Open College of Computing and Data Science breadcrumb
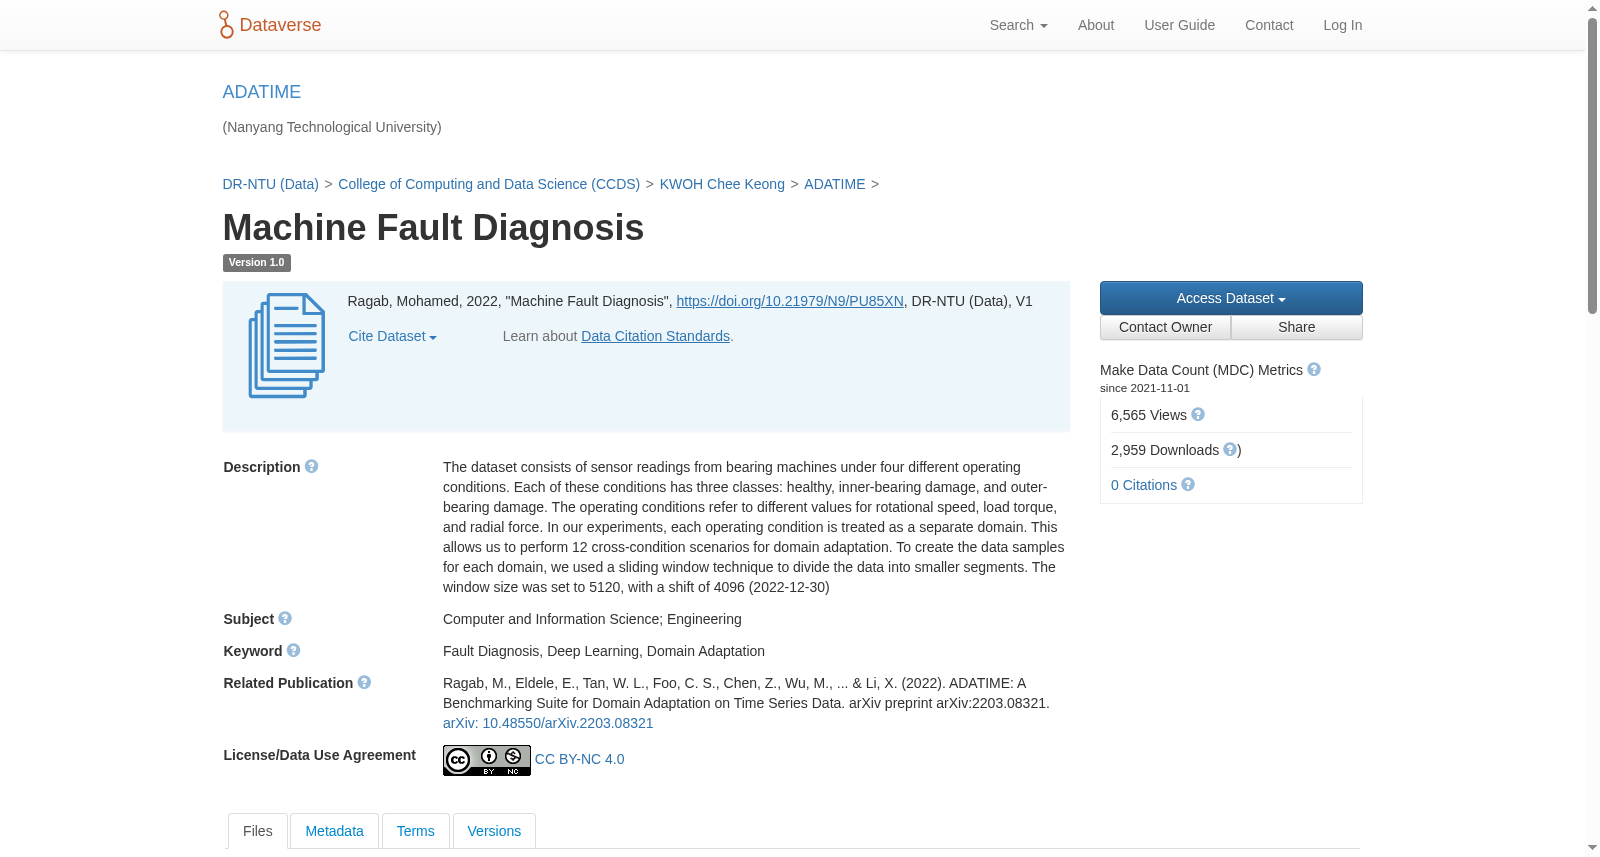The image size is (1600, 857). (489, 184)
